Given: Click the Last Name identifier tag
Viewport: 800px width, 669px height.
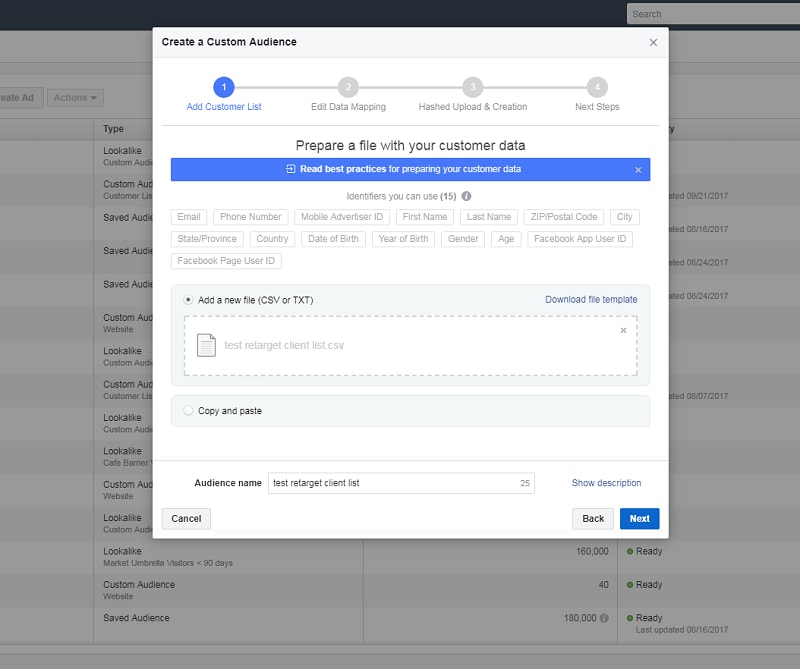Looking at the screenshot, I should point(489,217).
